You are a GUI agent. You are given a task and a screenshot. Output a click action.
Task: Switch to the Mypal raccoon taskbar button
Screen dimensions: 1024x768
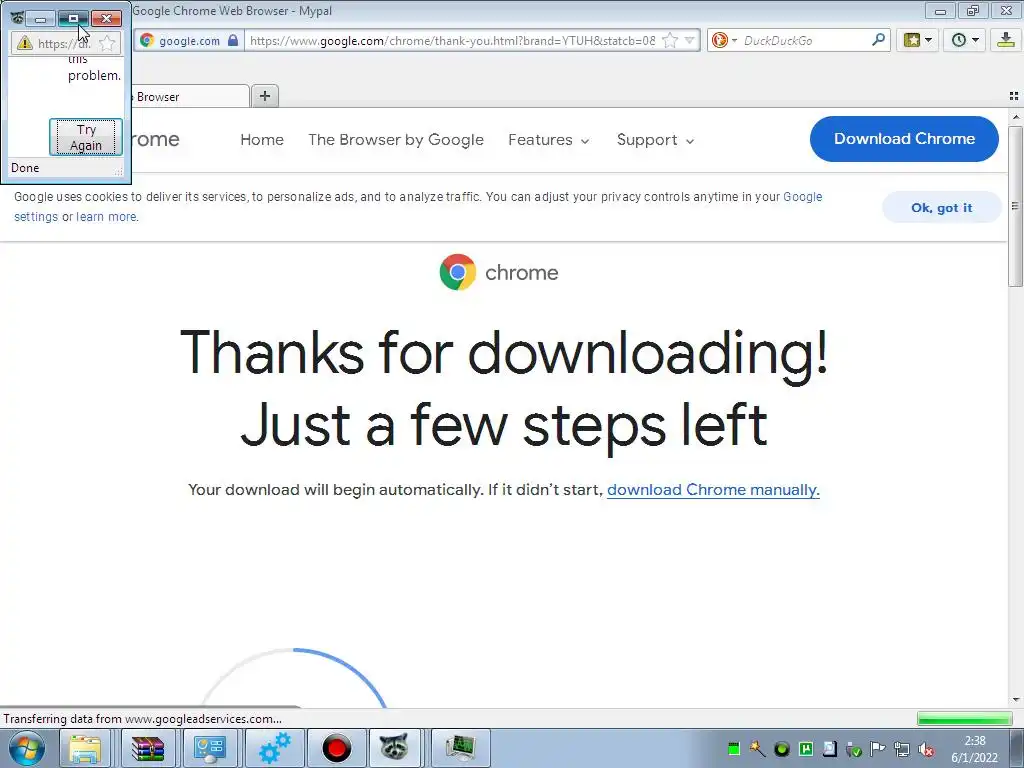(394, 748)
